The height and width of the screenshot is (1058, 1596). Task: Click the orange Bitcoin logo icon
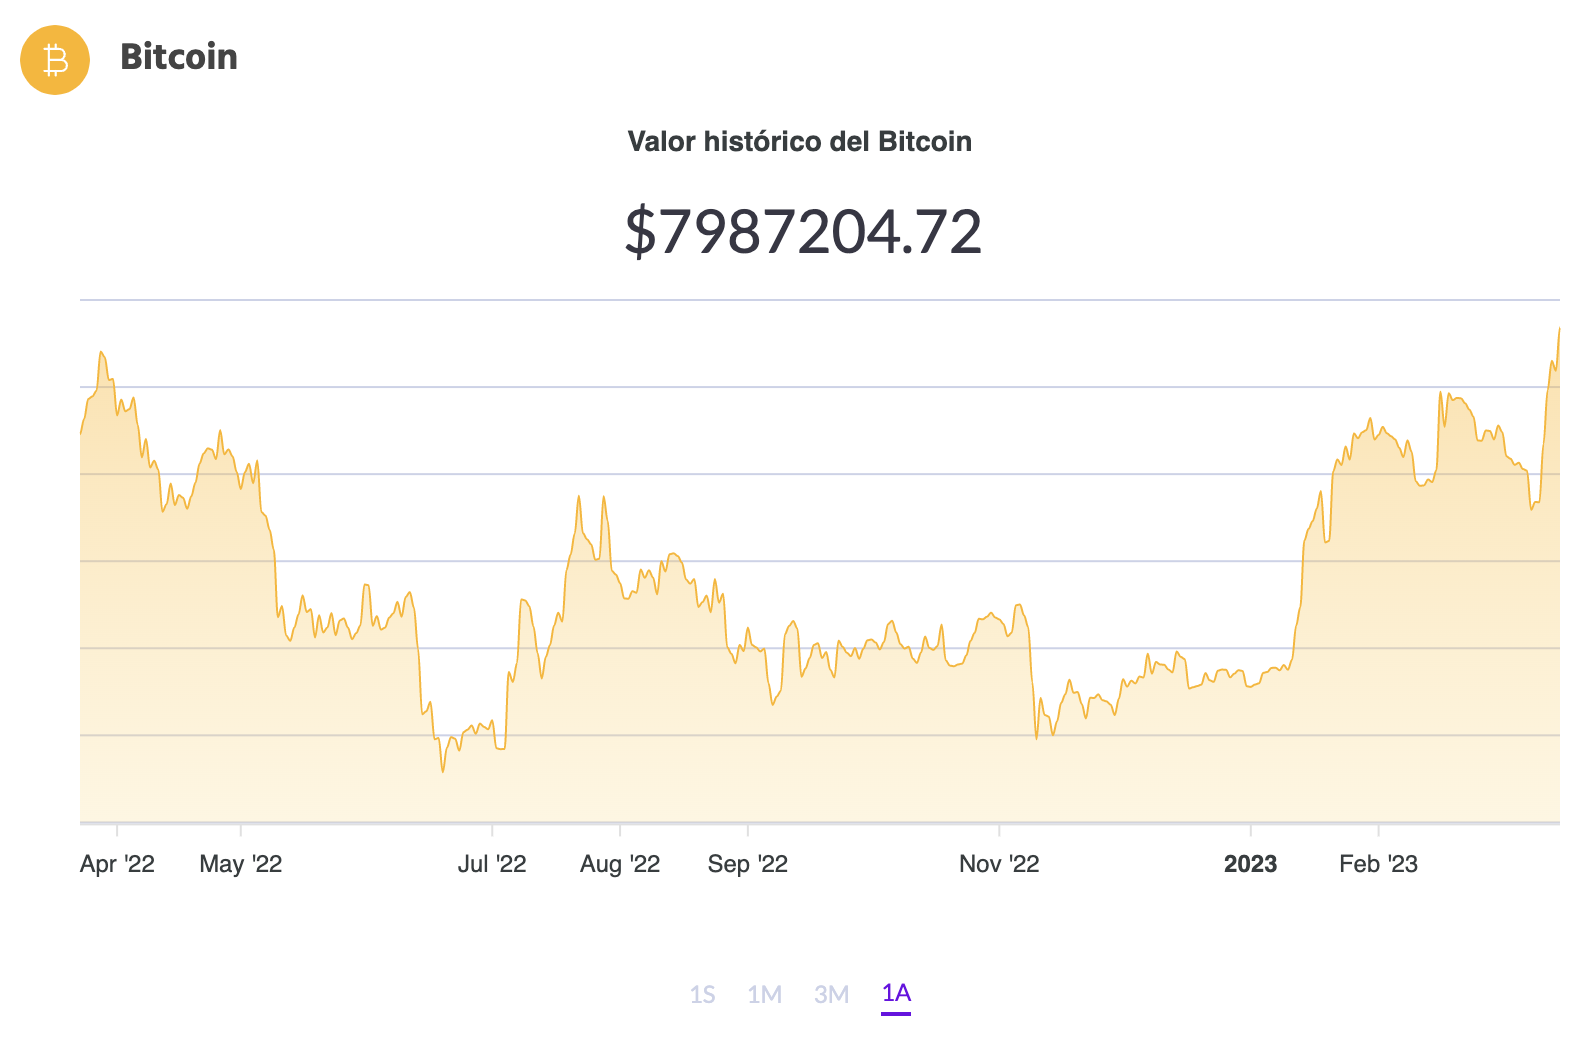tap(55, 60)
